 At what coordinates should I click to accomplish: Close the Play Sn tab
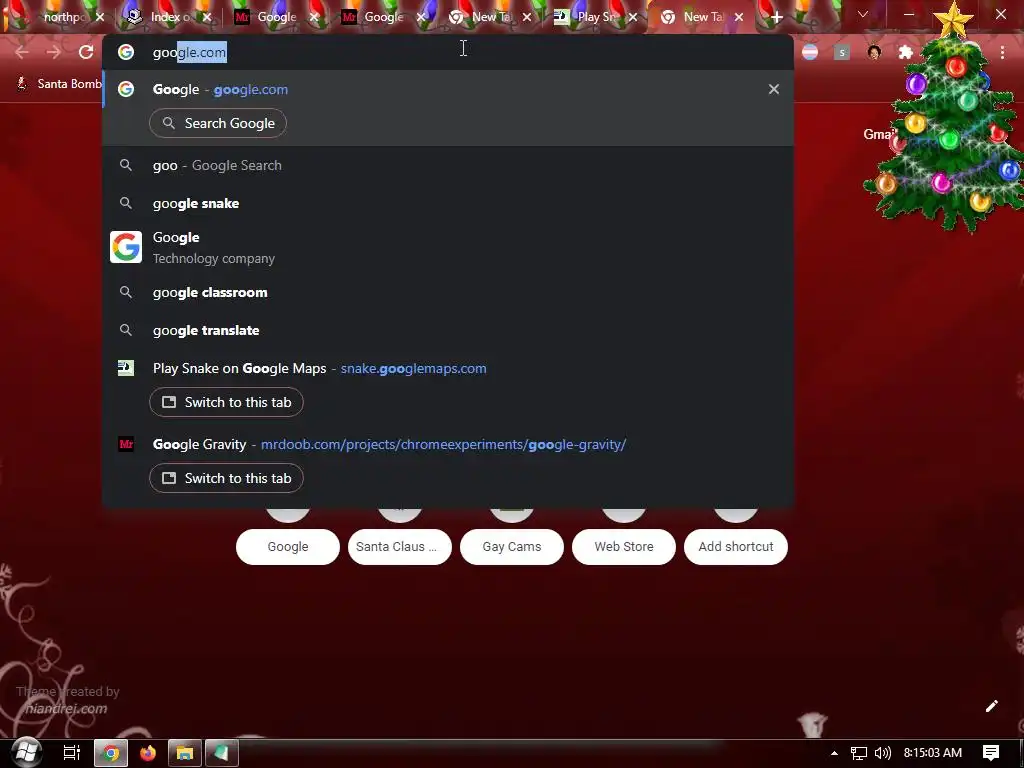click(x=633, y=18)
